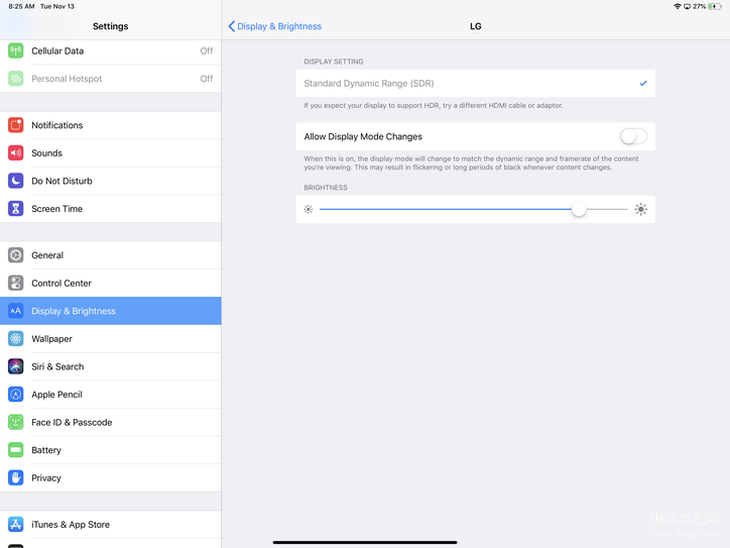Tap the Do Not Disturb moon icon
Viewport: 730px width, 548px height.
[x=16, y=181]
